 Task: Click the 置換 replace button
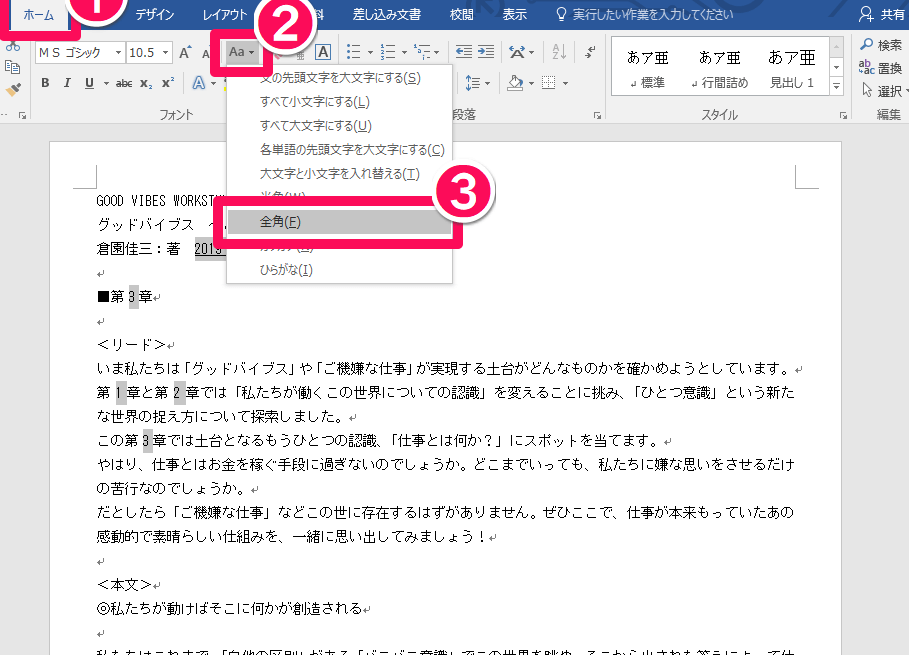[881, 68]
